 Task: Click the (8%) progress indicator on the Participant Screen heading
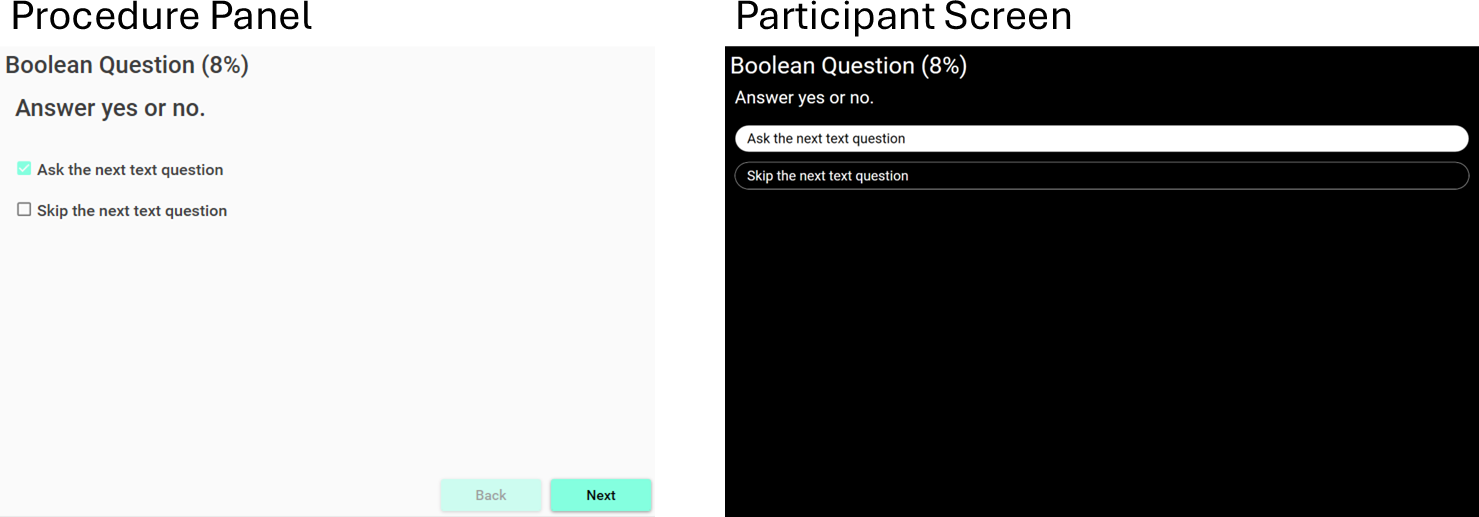click(944, 66)
